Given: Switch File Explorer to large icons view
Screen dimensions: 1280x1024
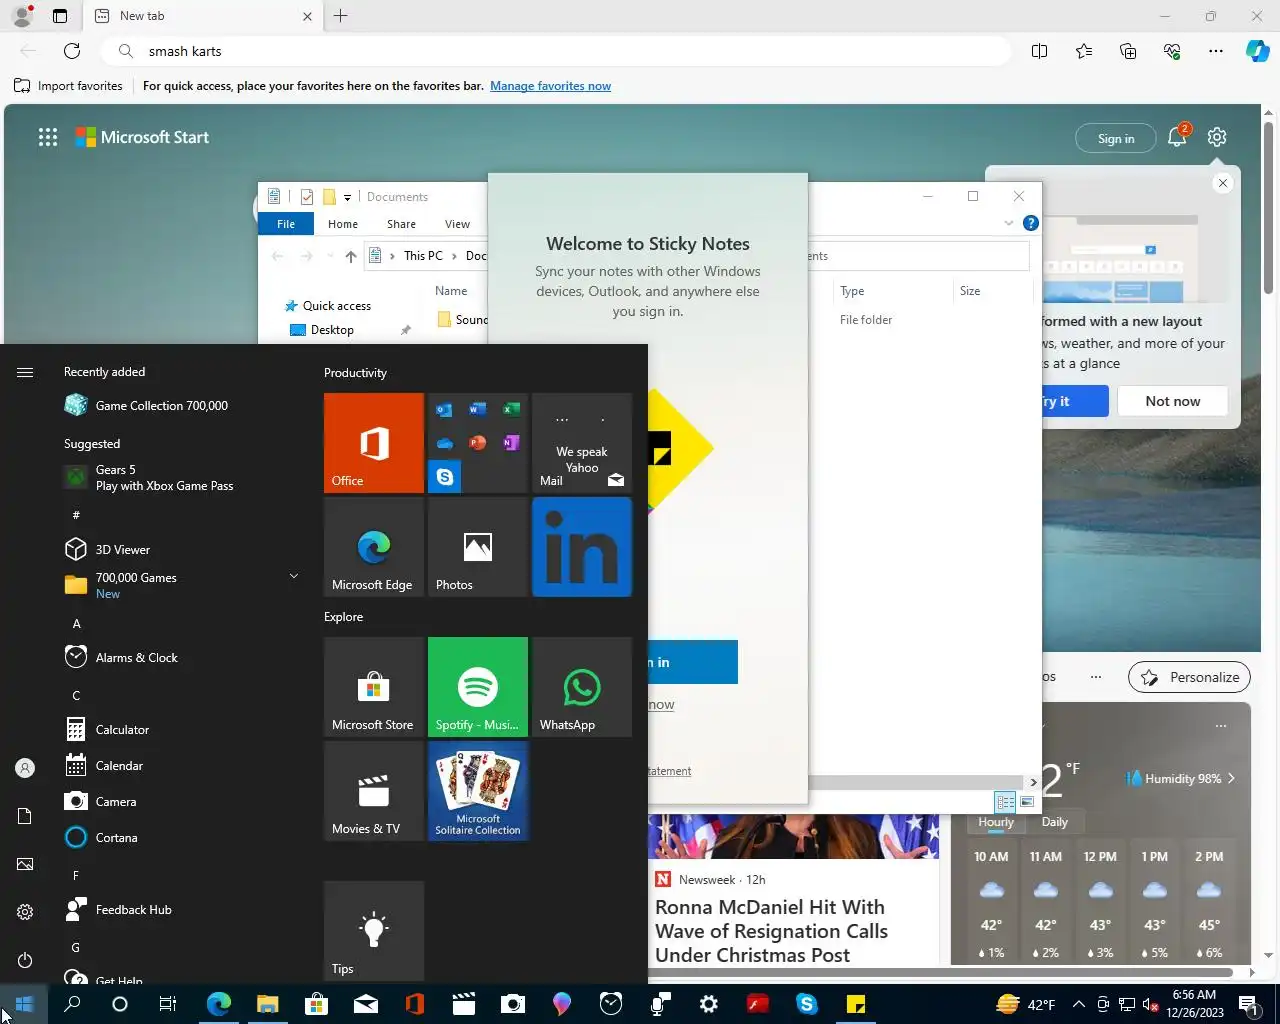Looking at the screenshot, I should click(x=1027, y=802).
